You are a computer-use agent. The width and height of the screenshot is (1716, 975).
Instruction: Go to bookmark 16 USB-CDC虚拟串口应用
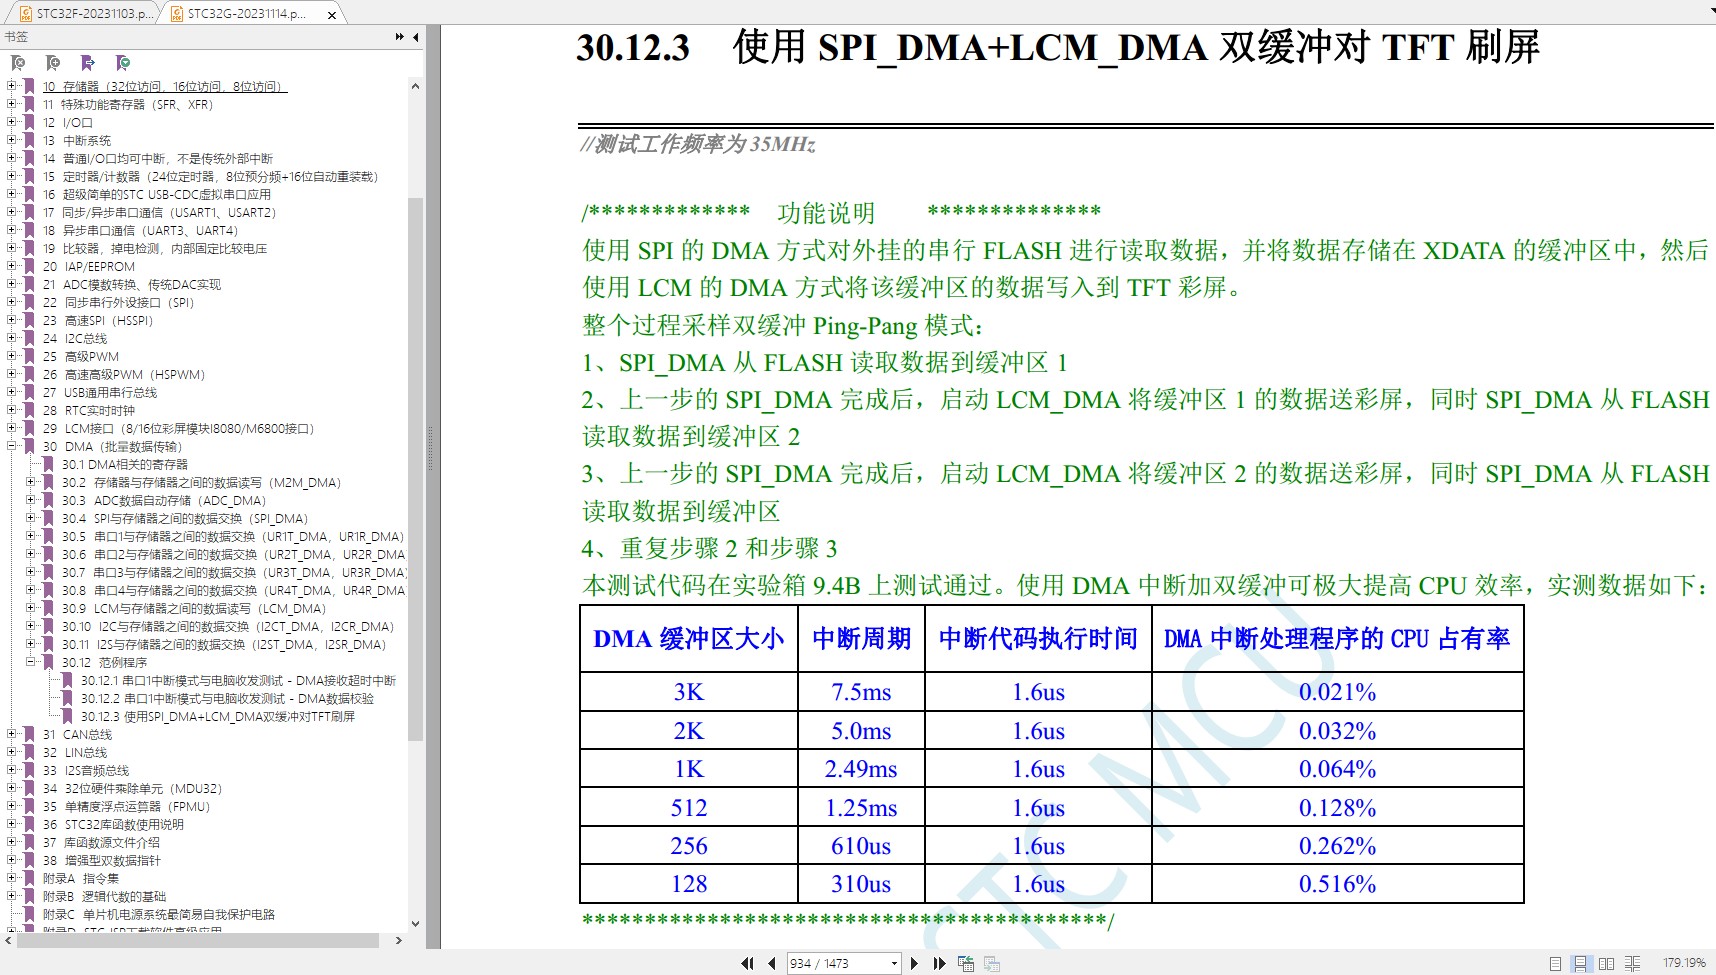tap(157, 195)
